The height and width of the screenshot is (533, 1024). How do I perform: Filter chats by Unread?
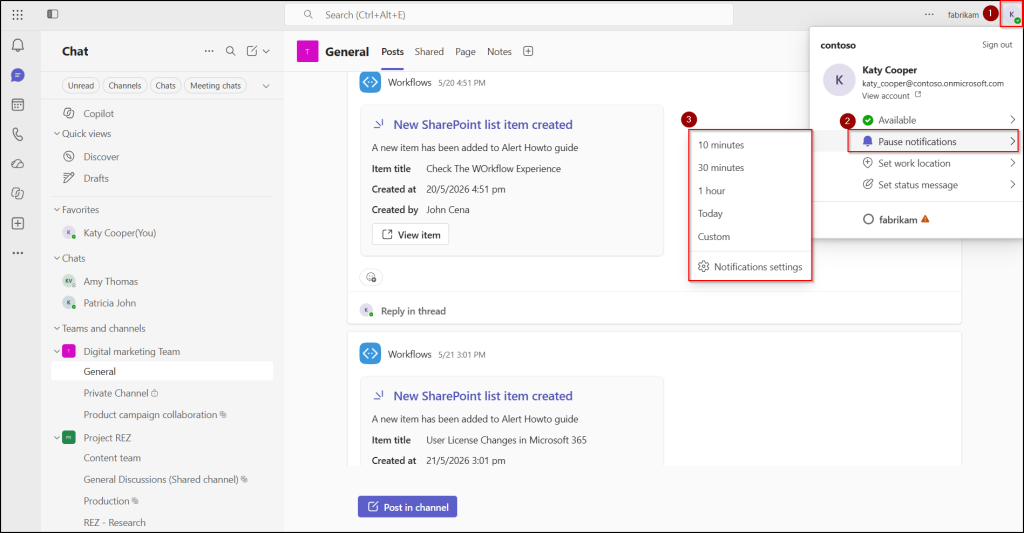click(81, 86)
